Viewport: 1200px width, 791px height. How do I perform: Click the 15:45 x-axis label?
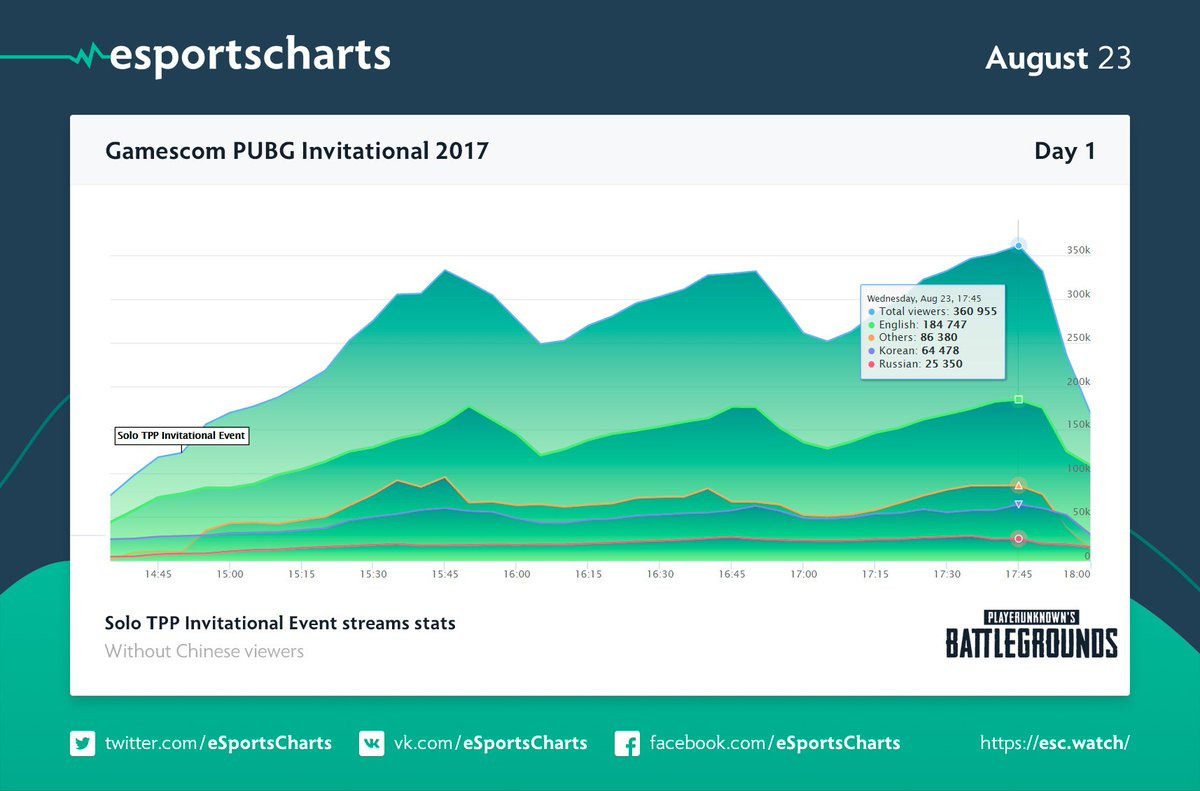pos(445,575)
